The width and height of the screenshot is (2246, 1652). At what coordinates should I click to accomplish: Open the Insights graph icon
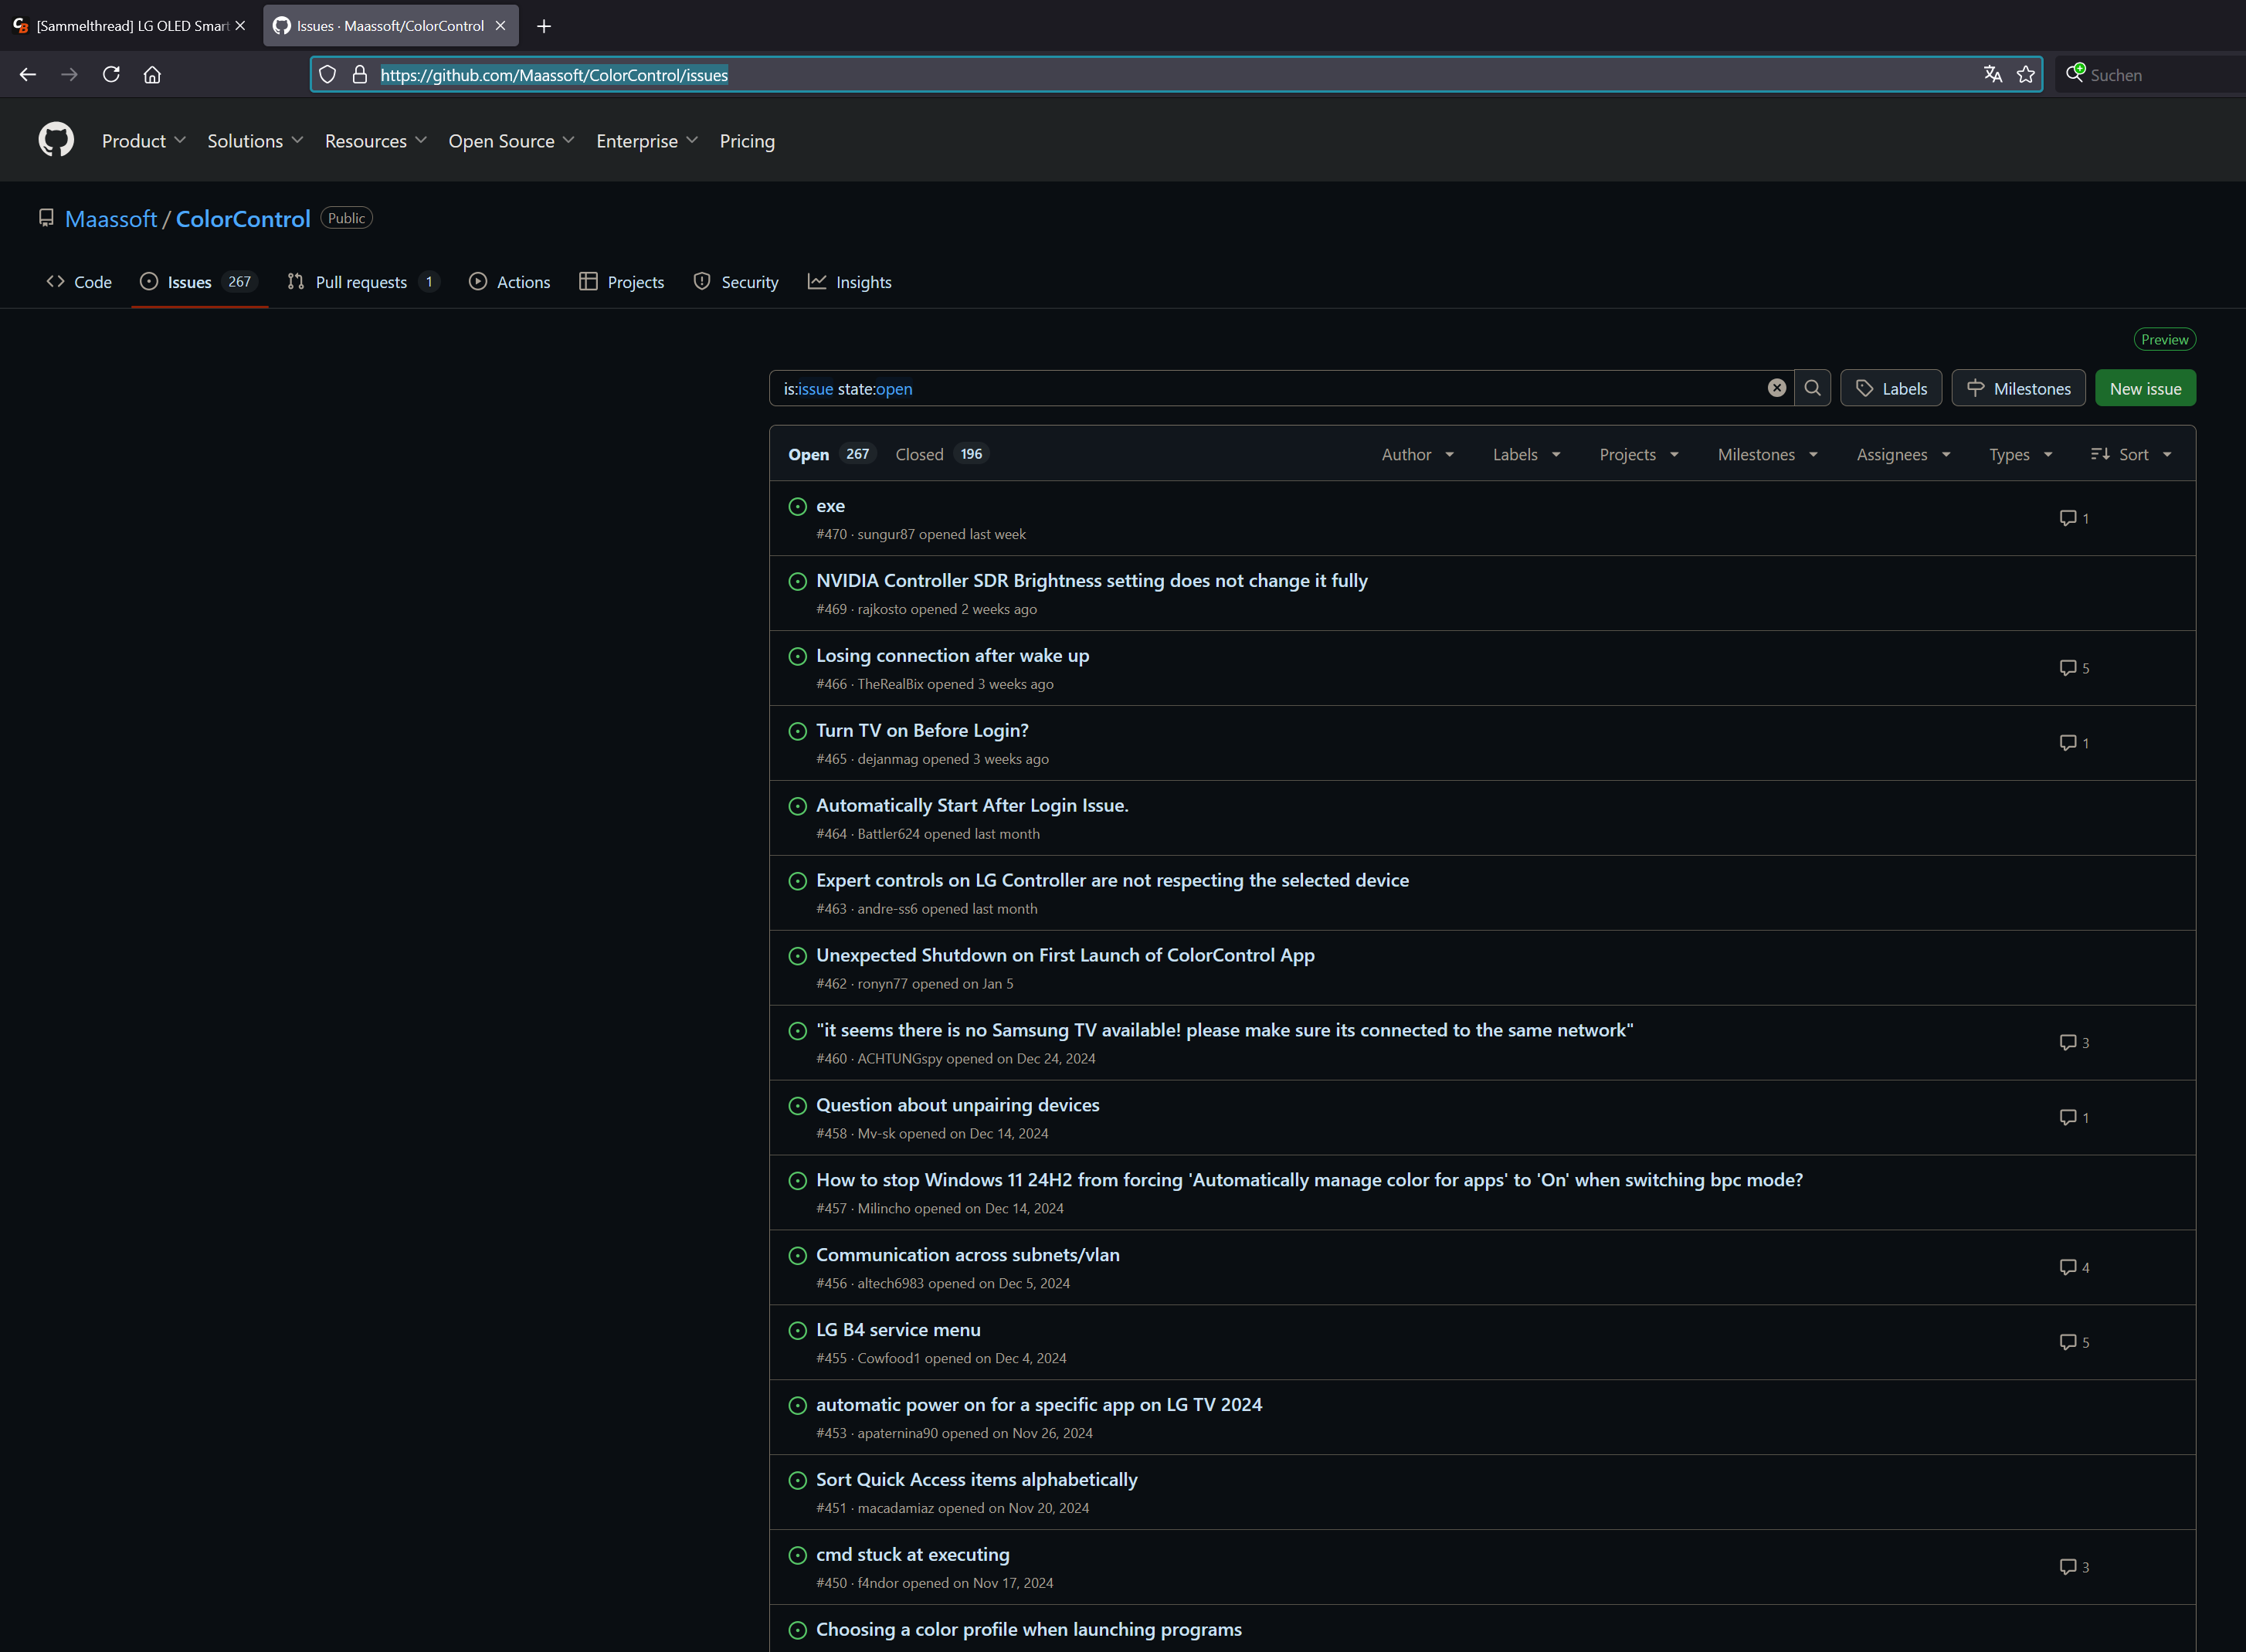pos(818,282)
